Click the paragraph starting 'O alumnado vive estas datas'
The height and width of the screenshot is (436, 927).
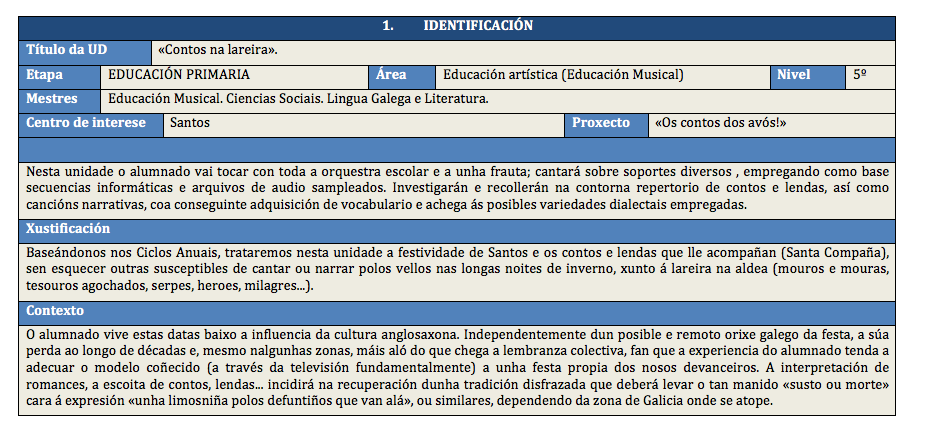tap(457, 367)
